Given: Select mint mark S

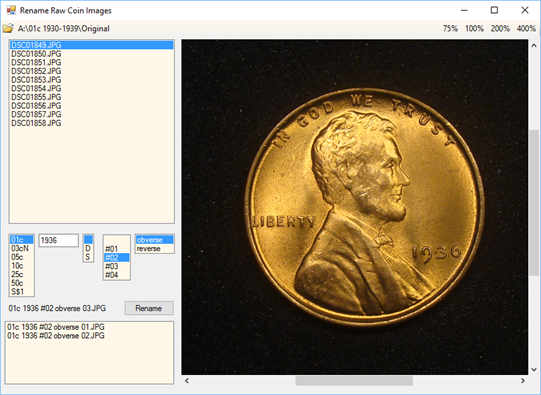Looking at the screenshot, I should (88, 257).
